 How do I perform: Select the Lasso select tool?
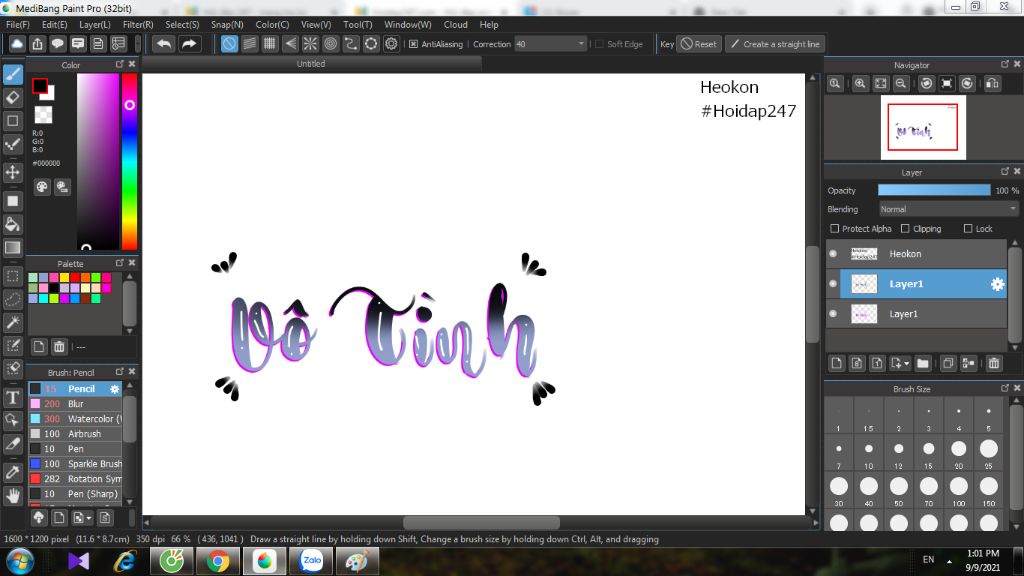12,299
